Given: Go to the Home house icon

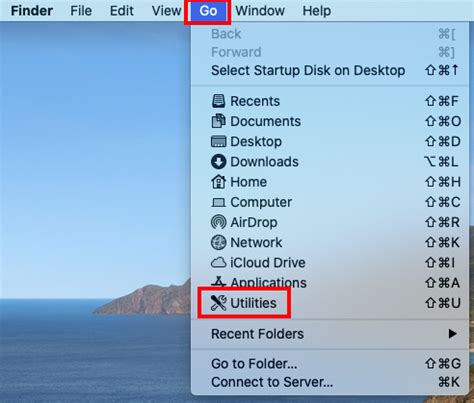Looking at the screenshot, I should click(219, 182).
